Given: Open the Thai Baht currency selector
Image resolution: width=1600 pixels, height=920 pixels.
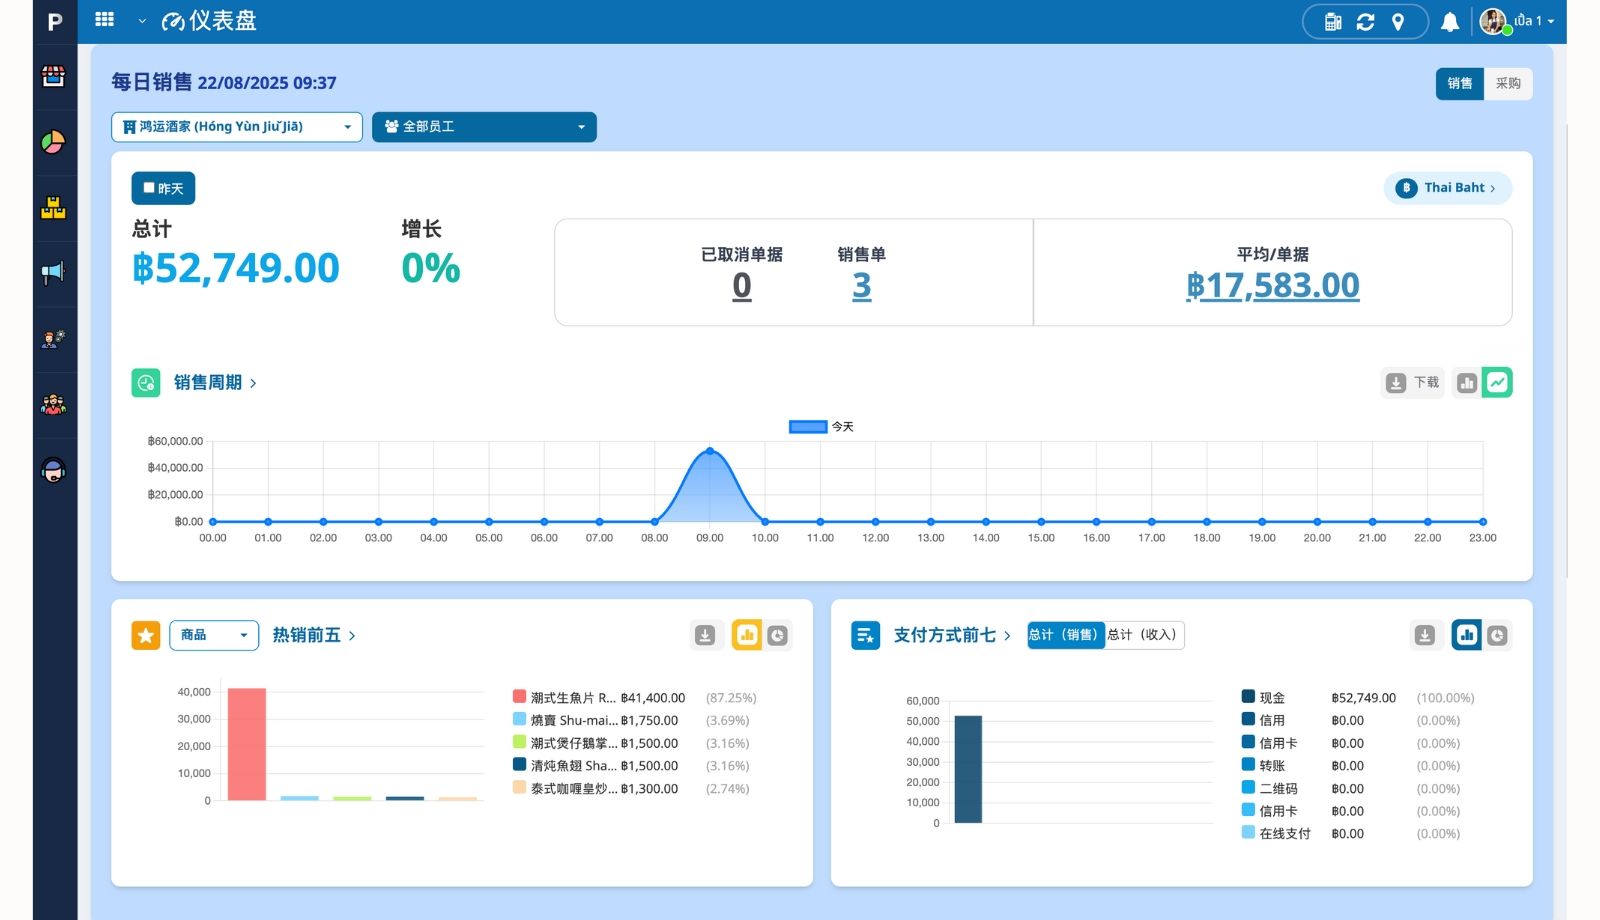Looking at the screenshot, I should (x=1447, y=188).
